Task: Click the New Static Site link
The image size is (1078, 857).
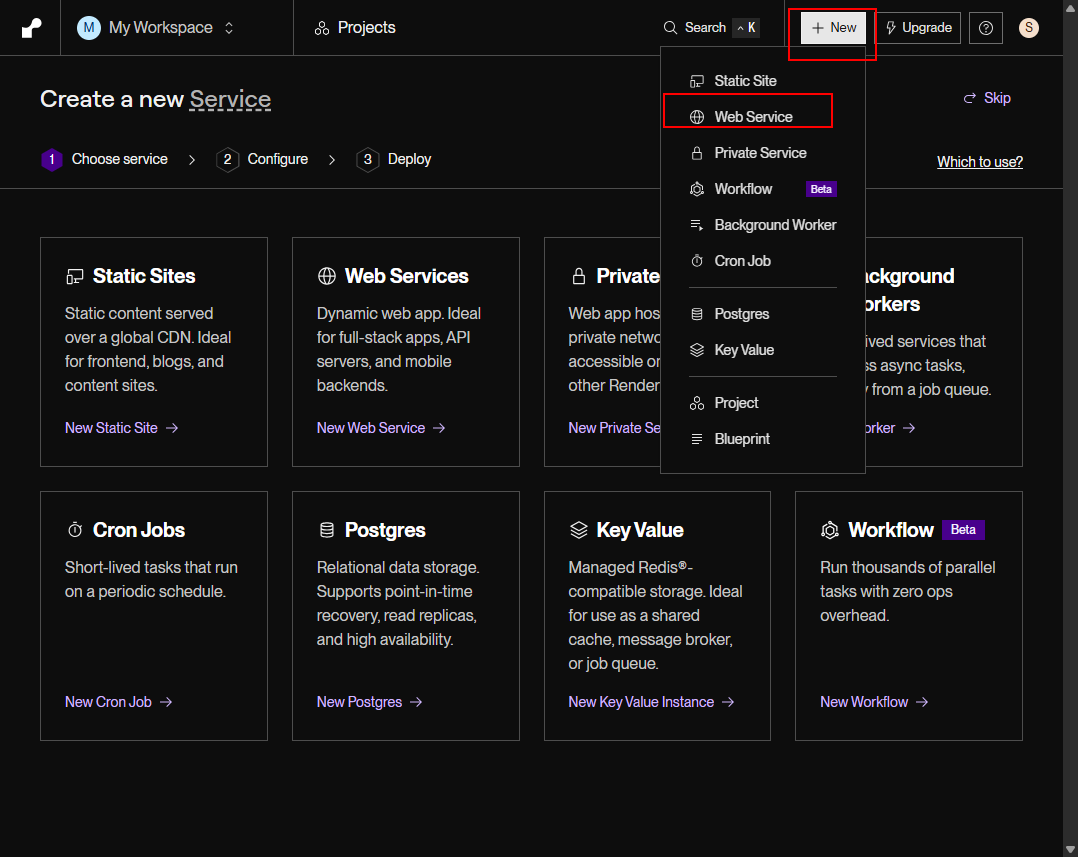Action: [122, 427]
